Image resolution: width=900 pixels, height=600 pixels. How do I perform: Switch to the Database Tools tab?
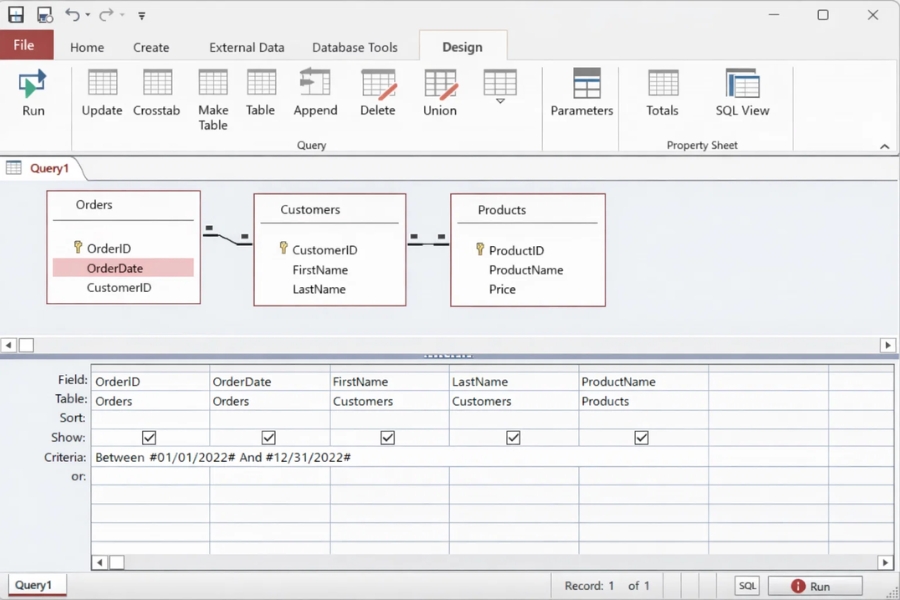point(354,47)
